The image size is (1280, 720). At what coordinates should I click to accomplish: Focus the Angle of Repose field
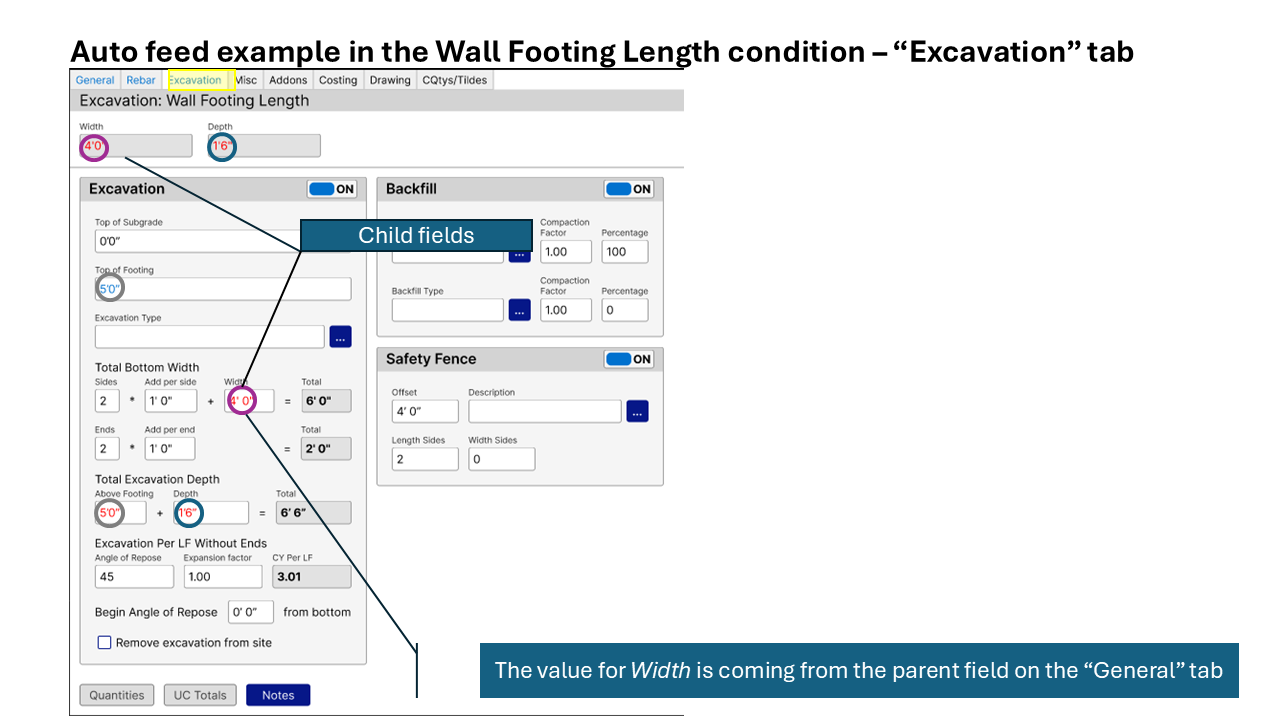(x=134, y=577)
